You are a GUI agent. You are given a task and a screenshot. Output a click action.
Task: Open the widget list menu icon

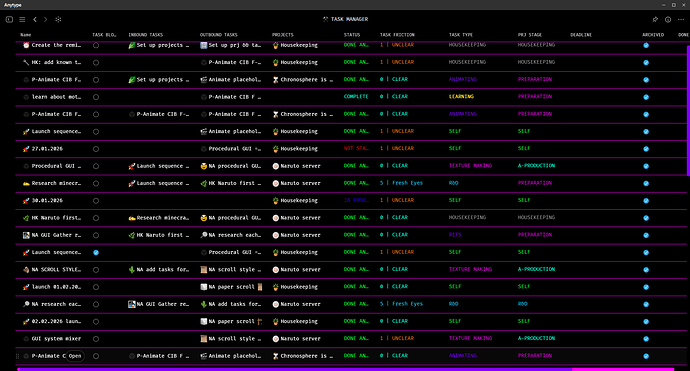pos(22,19)
